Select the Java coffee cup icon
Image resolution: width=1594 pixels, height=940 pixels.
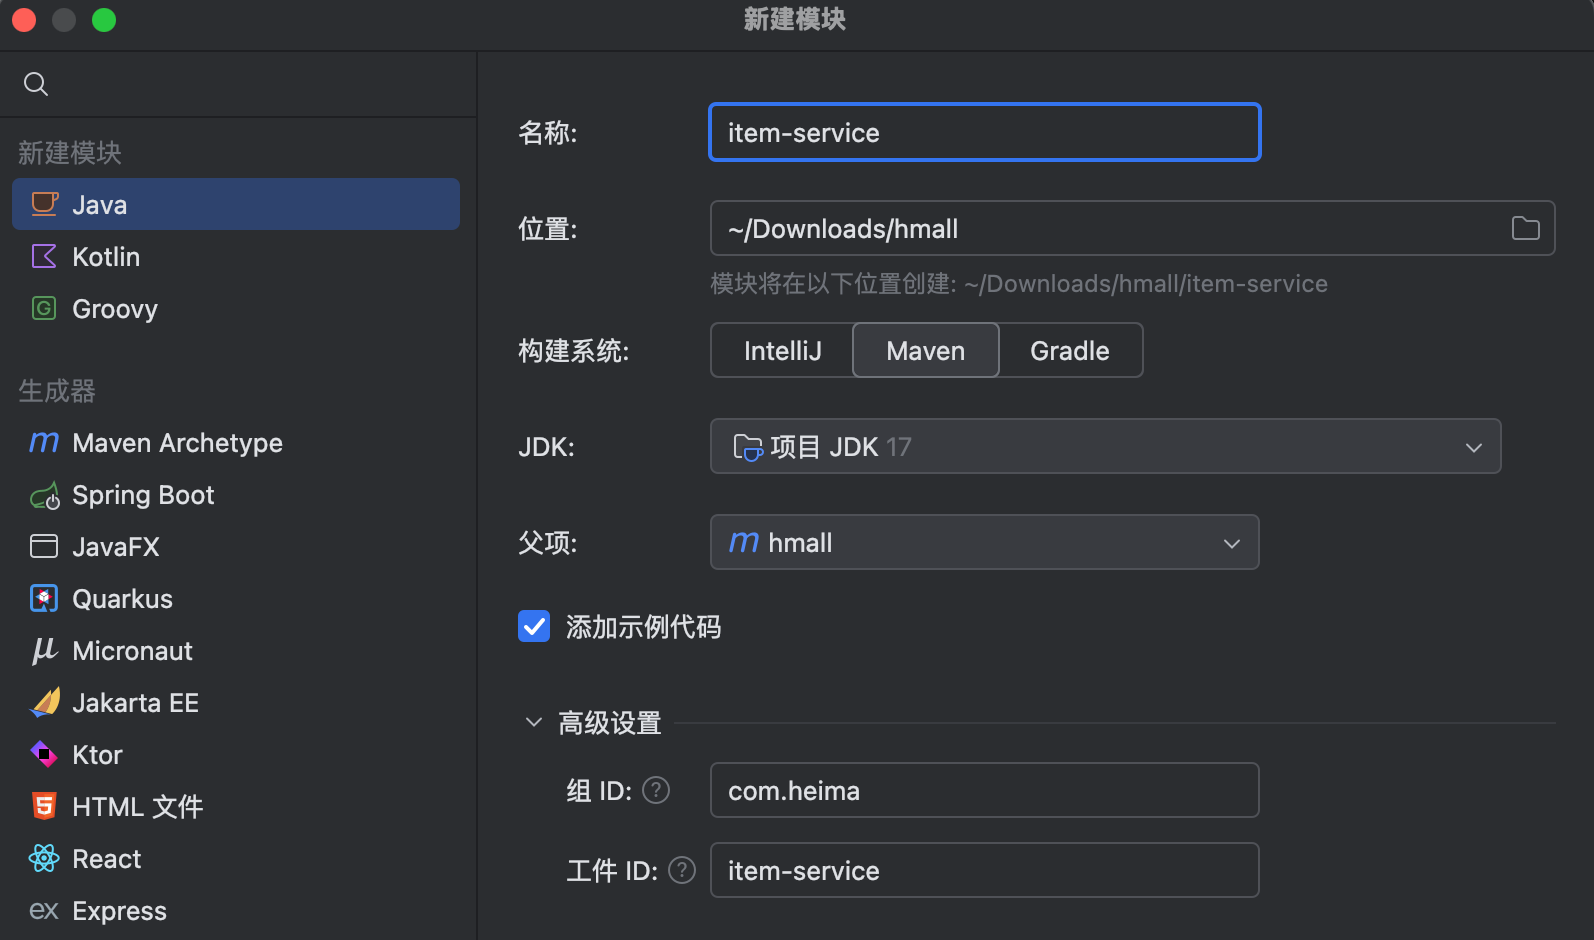[x=44, y=204]
